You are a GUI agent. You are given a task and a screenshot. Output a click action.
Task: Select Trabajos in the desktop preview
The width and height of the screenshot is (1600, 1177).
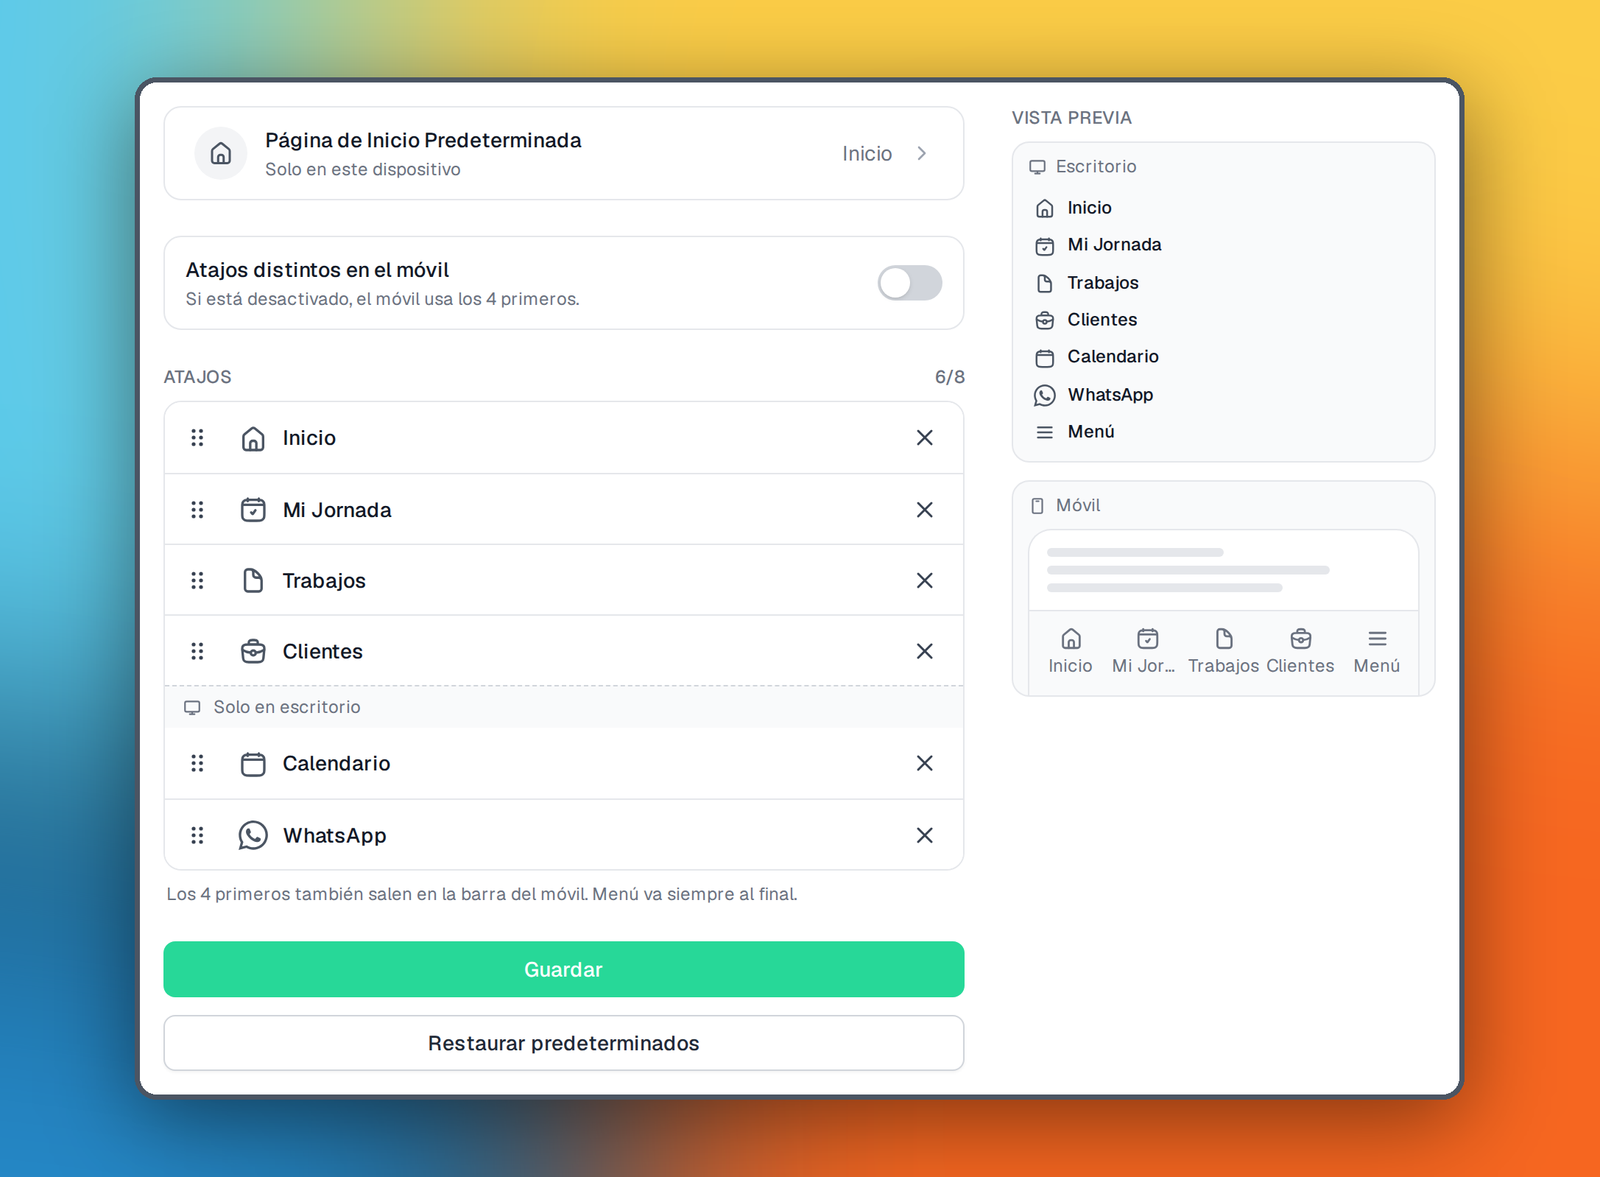1086,283
